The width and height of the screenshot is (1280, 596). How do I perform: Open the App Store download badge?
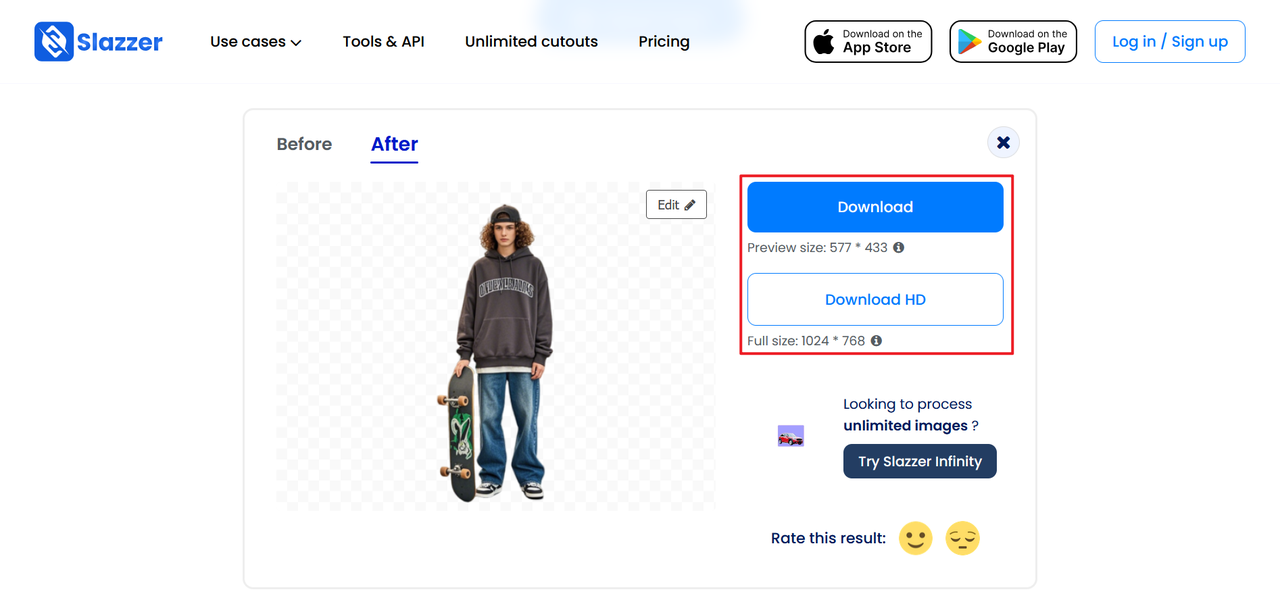[868, 42]
